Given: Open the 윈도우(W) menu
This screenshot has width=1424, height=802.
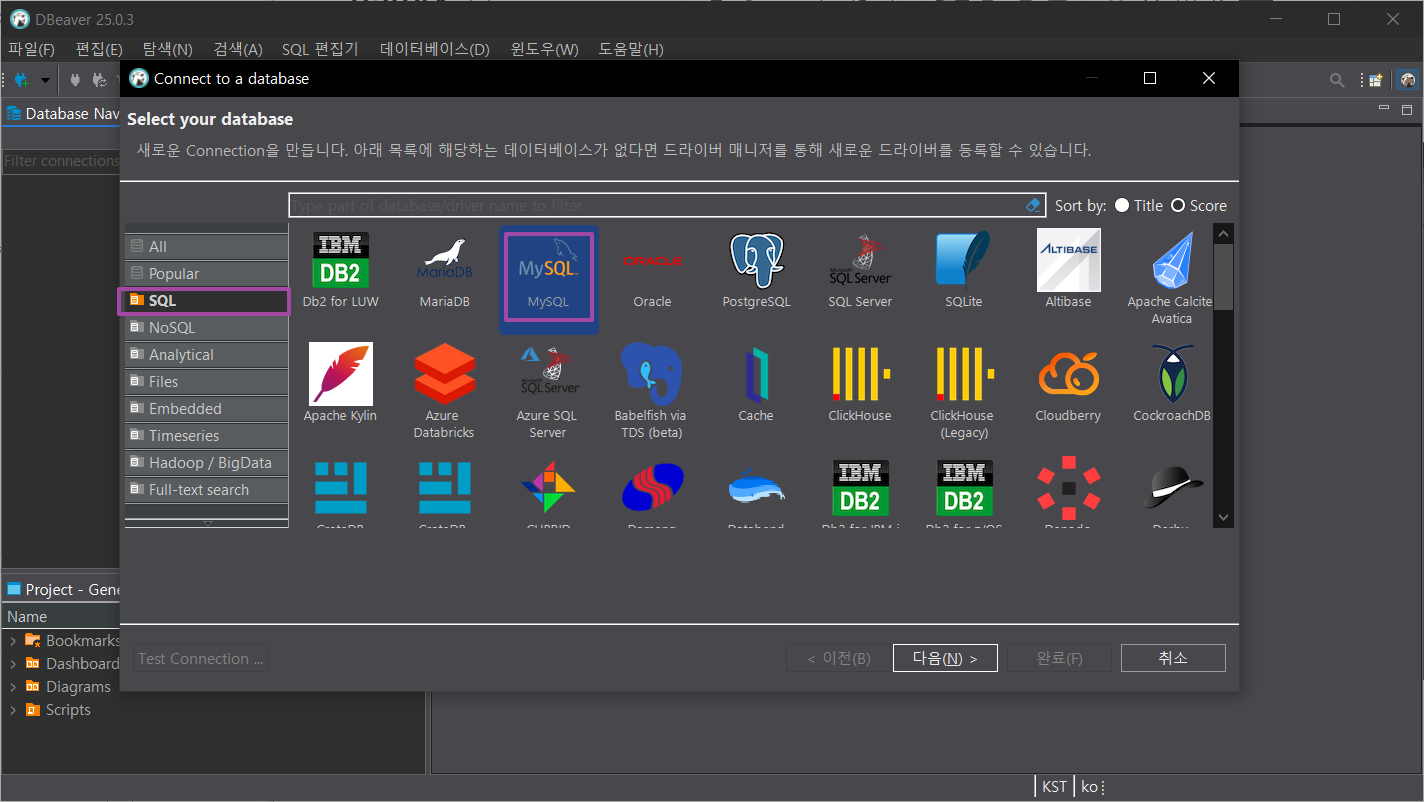Looking at the screenshot, I should [544, 49].
